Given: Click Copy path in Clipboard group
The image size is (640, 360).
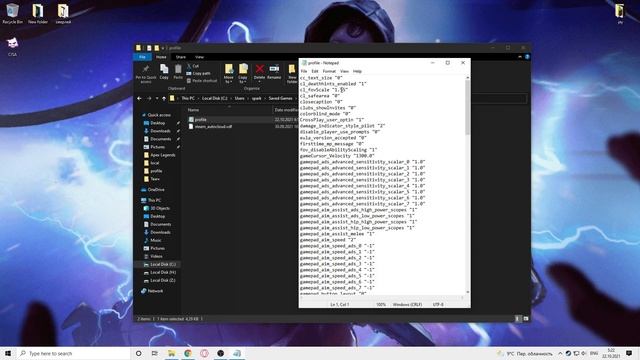Looking at the screenshot, I should 198,73.
